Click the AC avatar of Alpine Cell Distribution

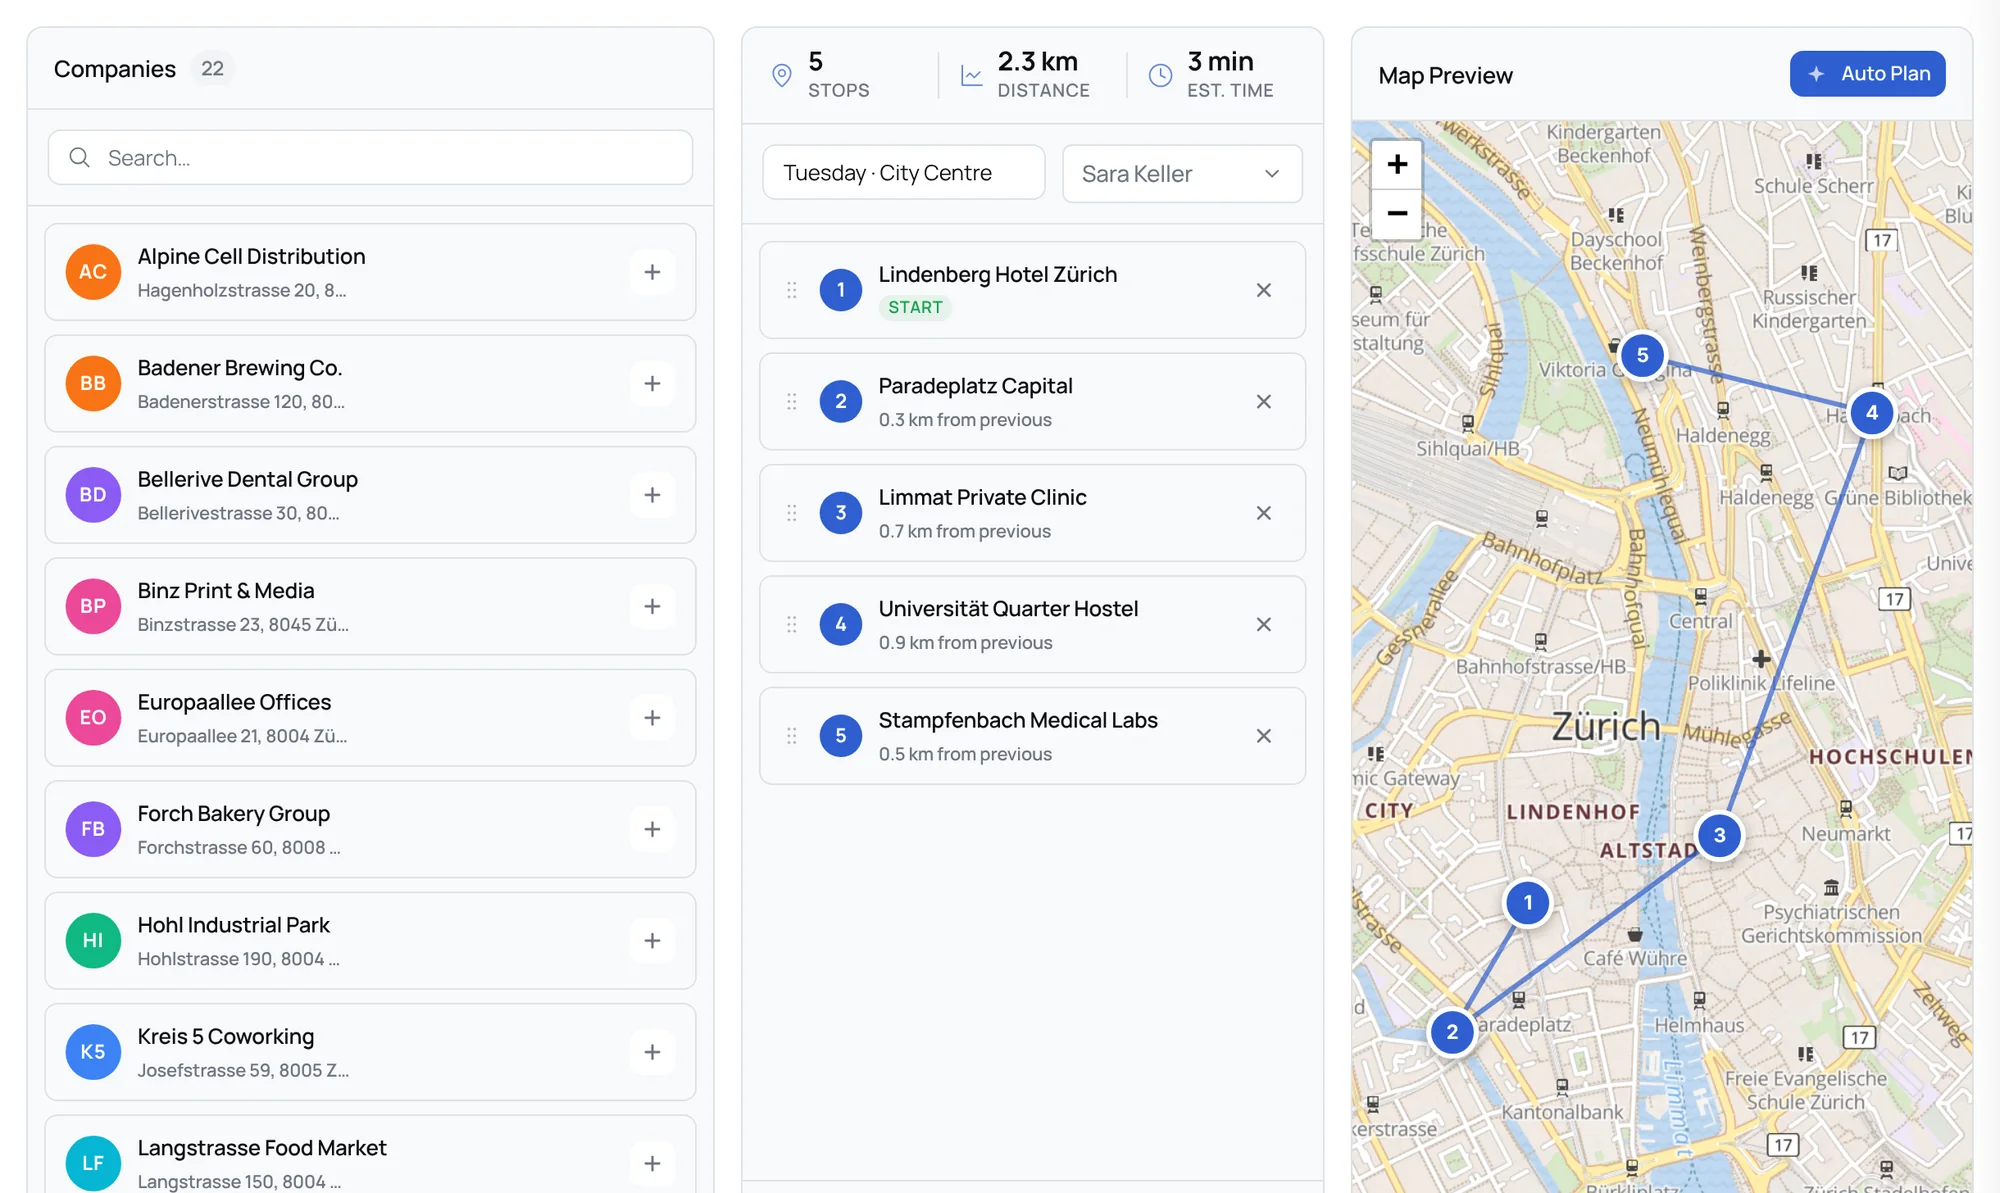(93, 272)
